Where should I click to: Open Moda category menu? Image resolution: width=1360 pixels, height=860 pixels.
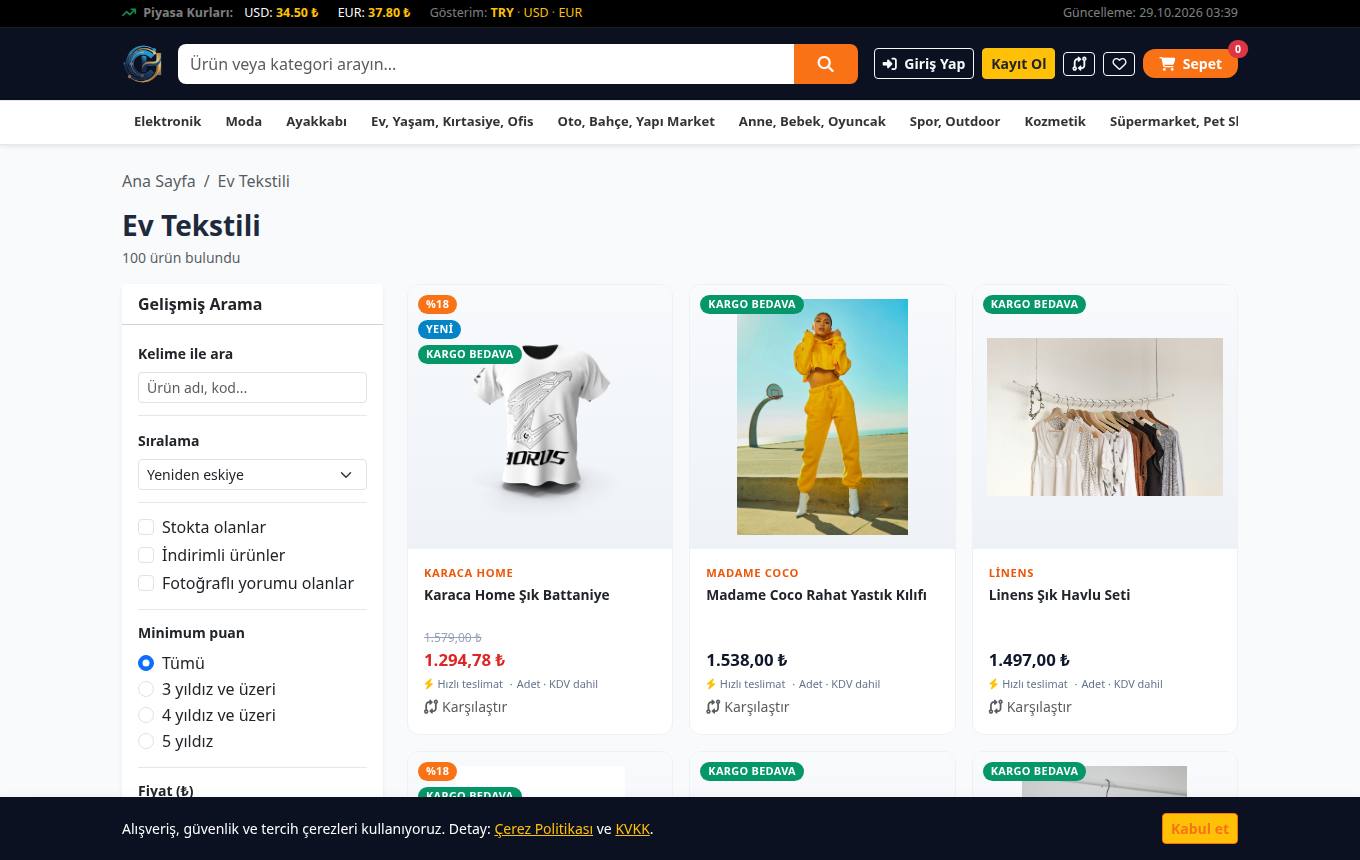click(x=244, y=121)
